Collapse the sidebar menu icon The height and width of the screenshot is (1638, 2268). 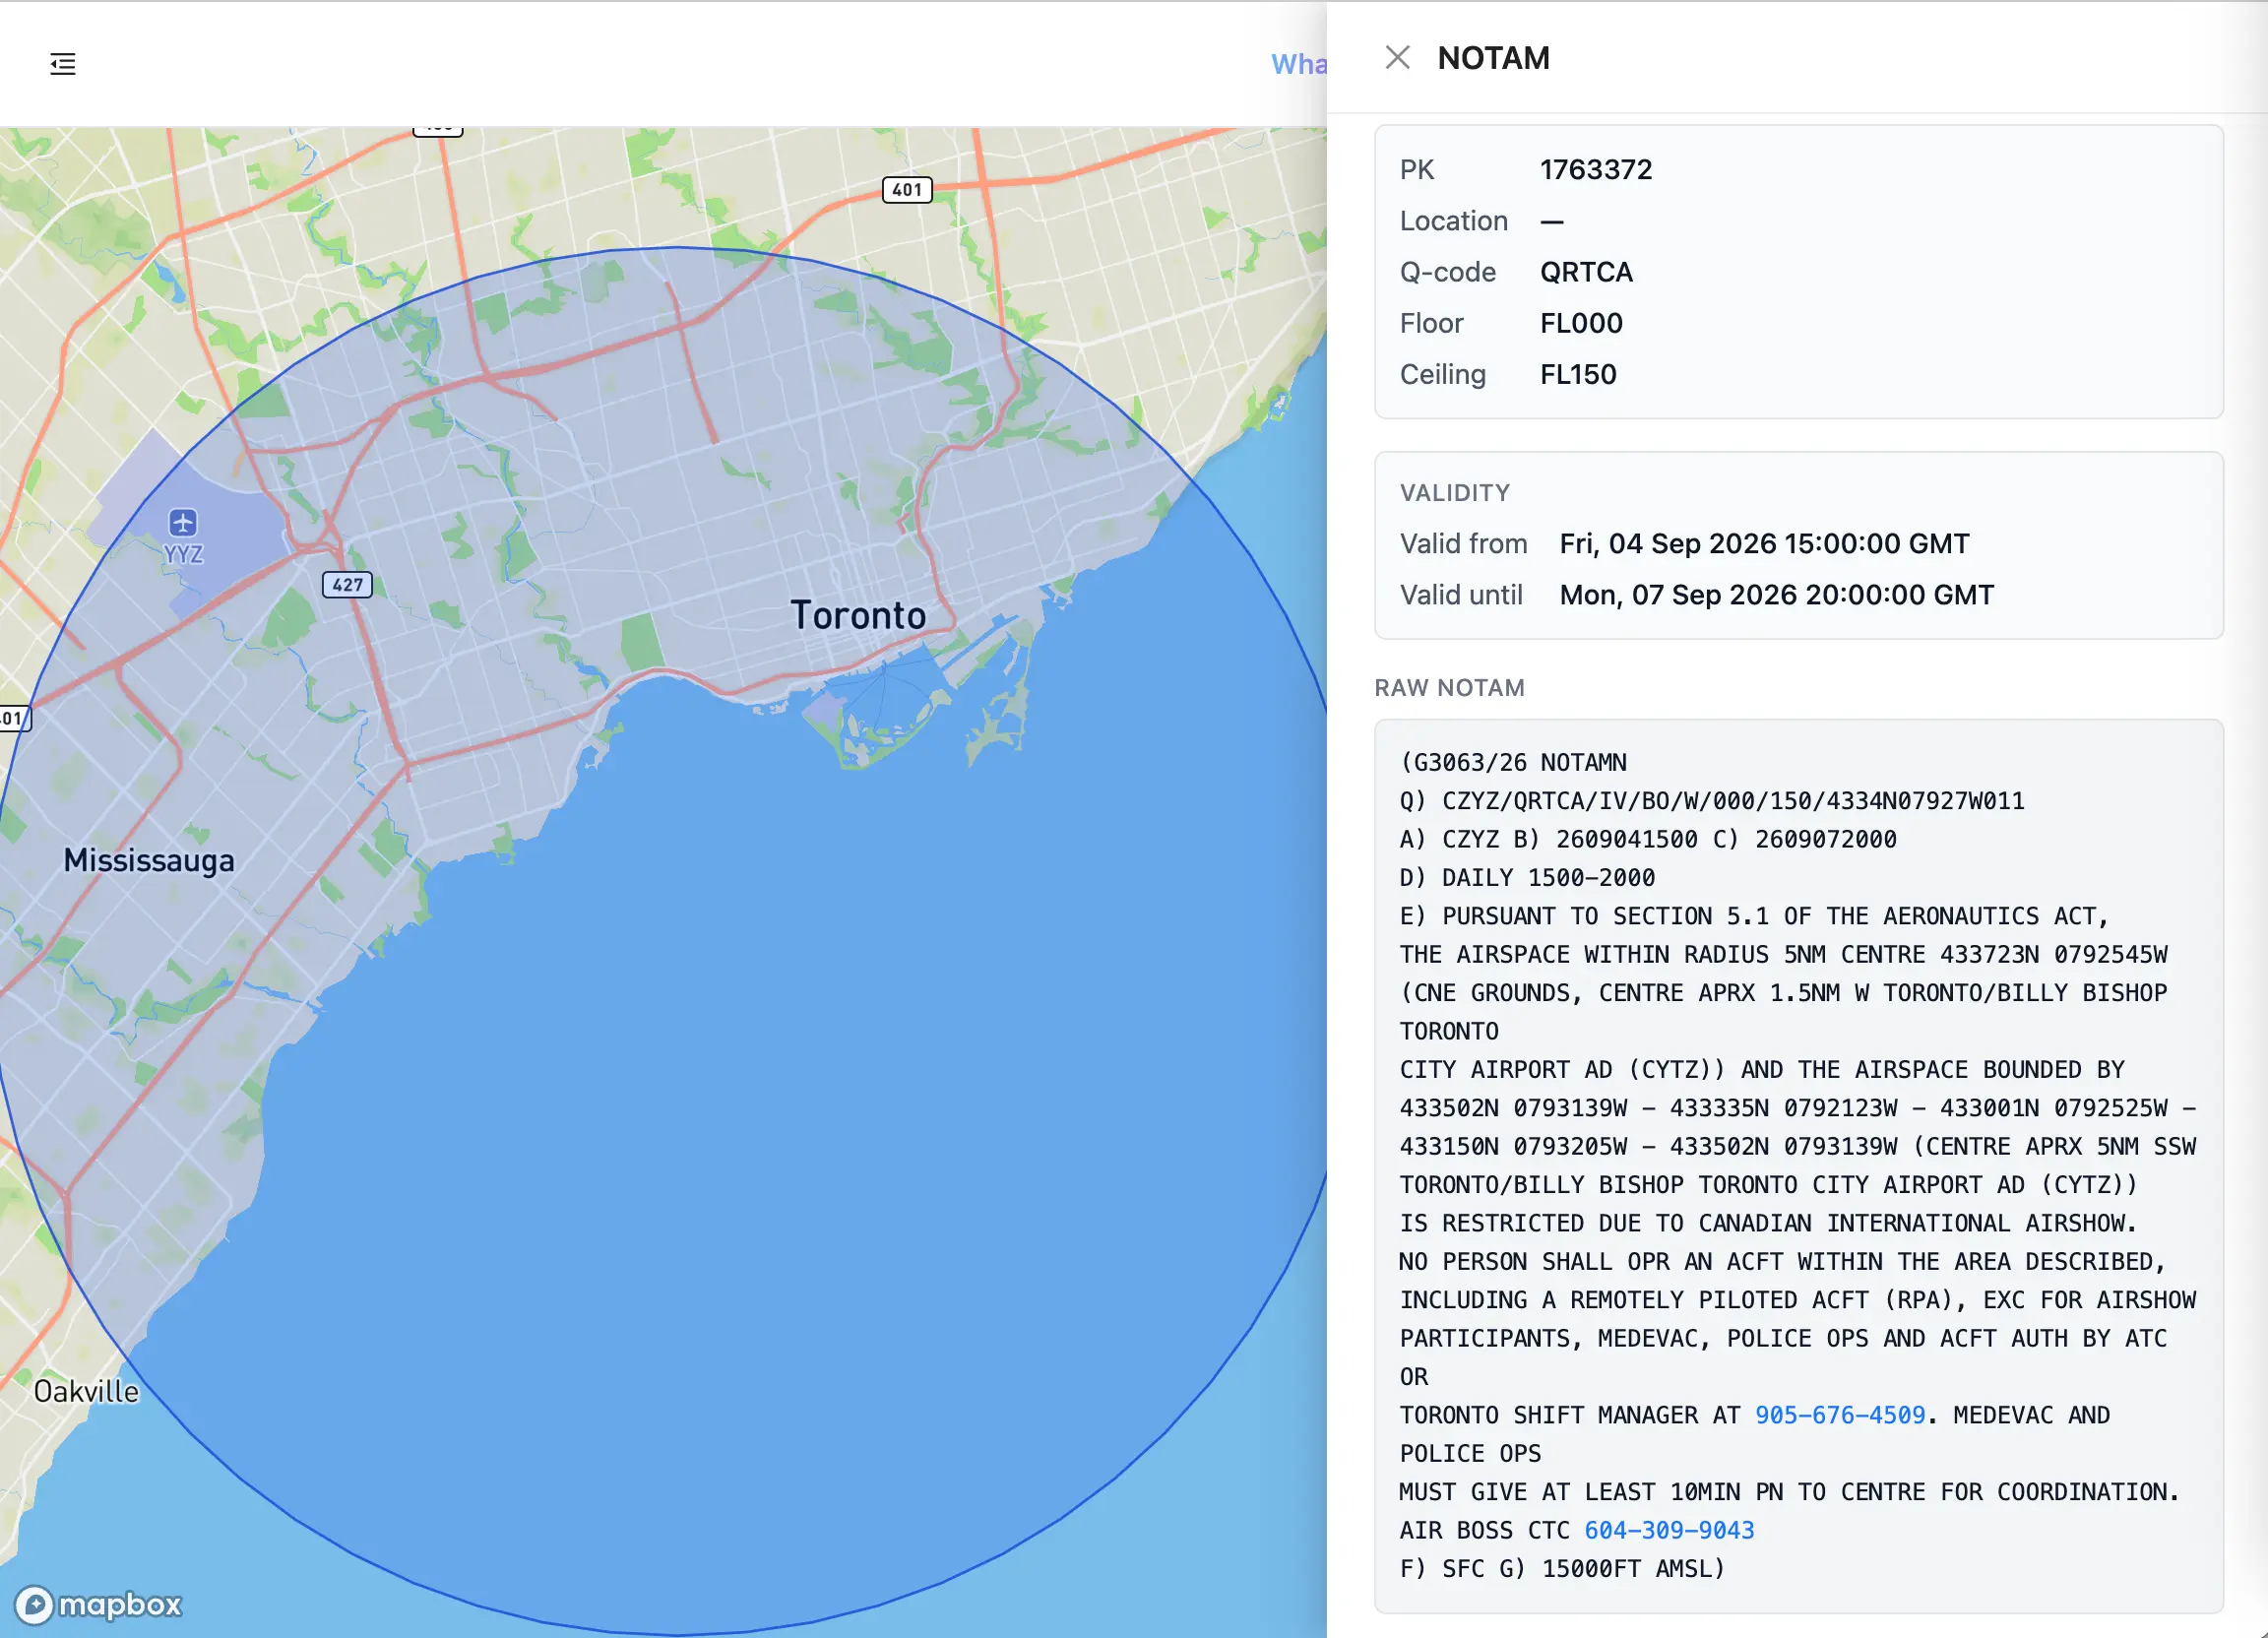point(63,64)
